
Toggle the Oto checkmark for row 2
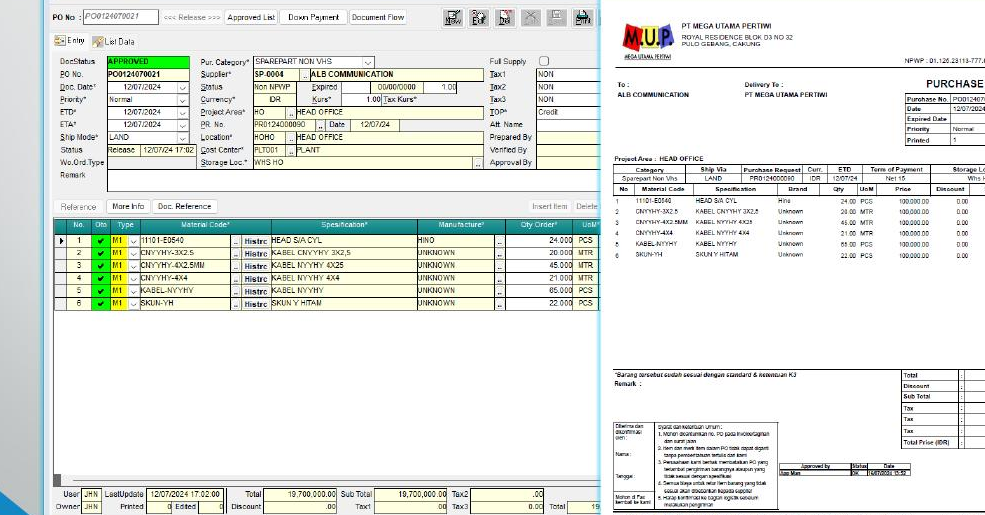tap(101, 253)
